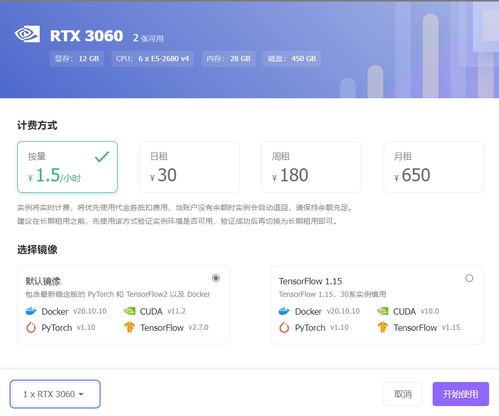Click the 显存: 12 GB tag
Screen dimensions: 499x416
(x=77, y=59)
